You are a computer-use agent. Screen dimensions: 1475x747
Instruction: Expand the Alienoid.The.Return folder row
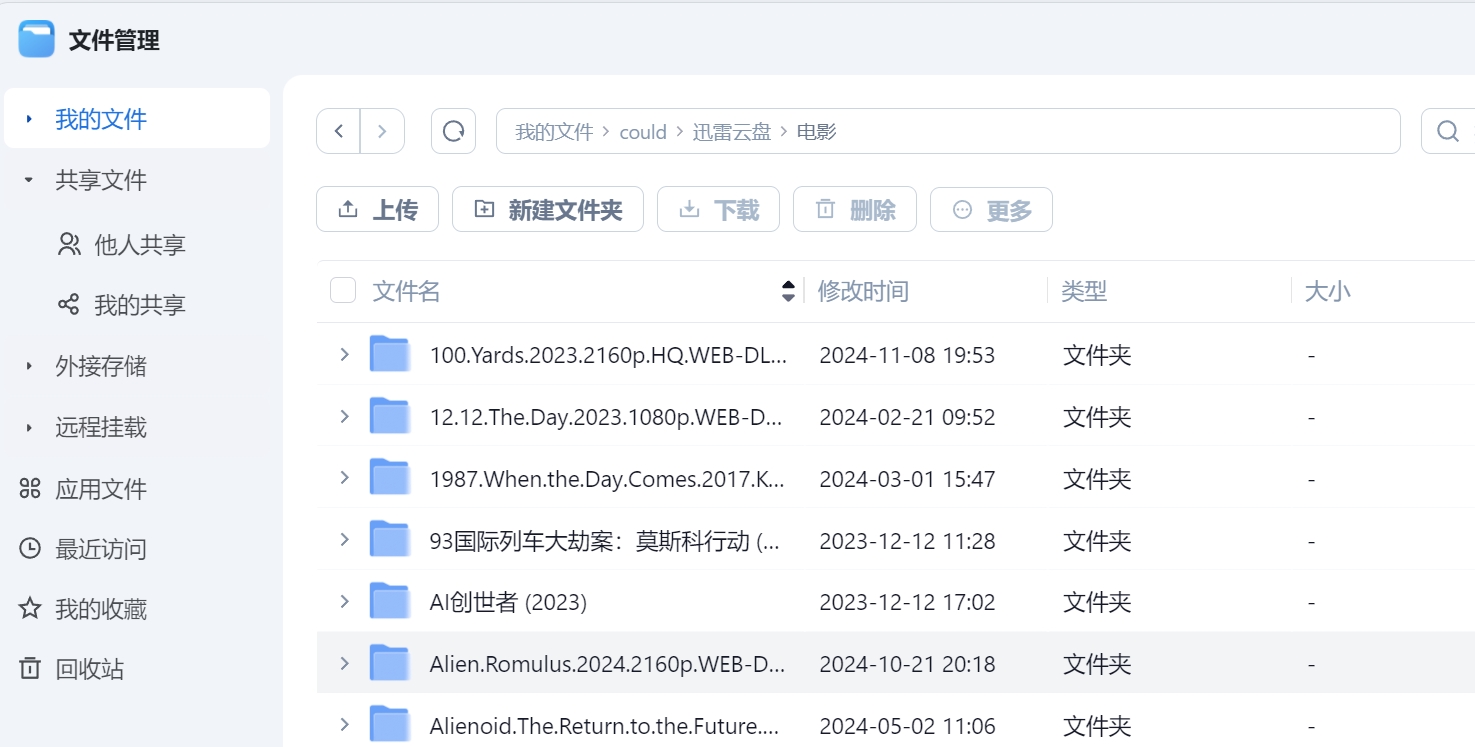[x=344, y=725]
